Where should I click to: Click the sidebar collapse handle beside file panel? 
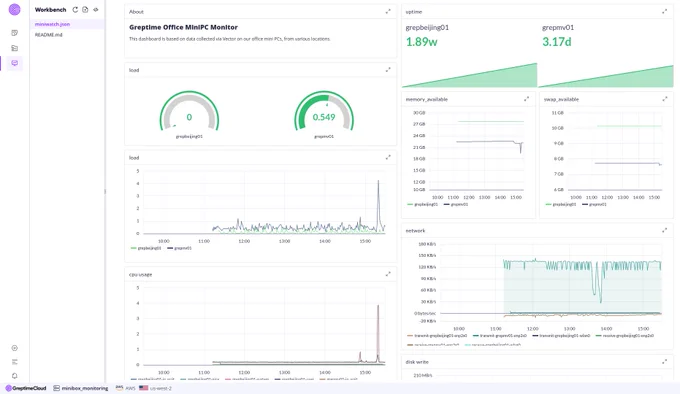[105, 191]
